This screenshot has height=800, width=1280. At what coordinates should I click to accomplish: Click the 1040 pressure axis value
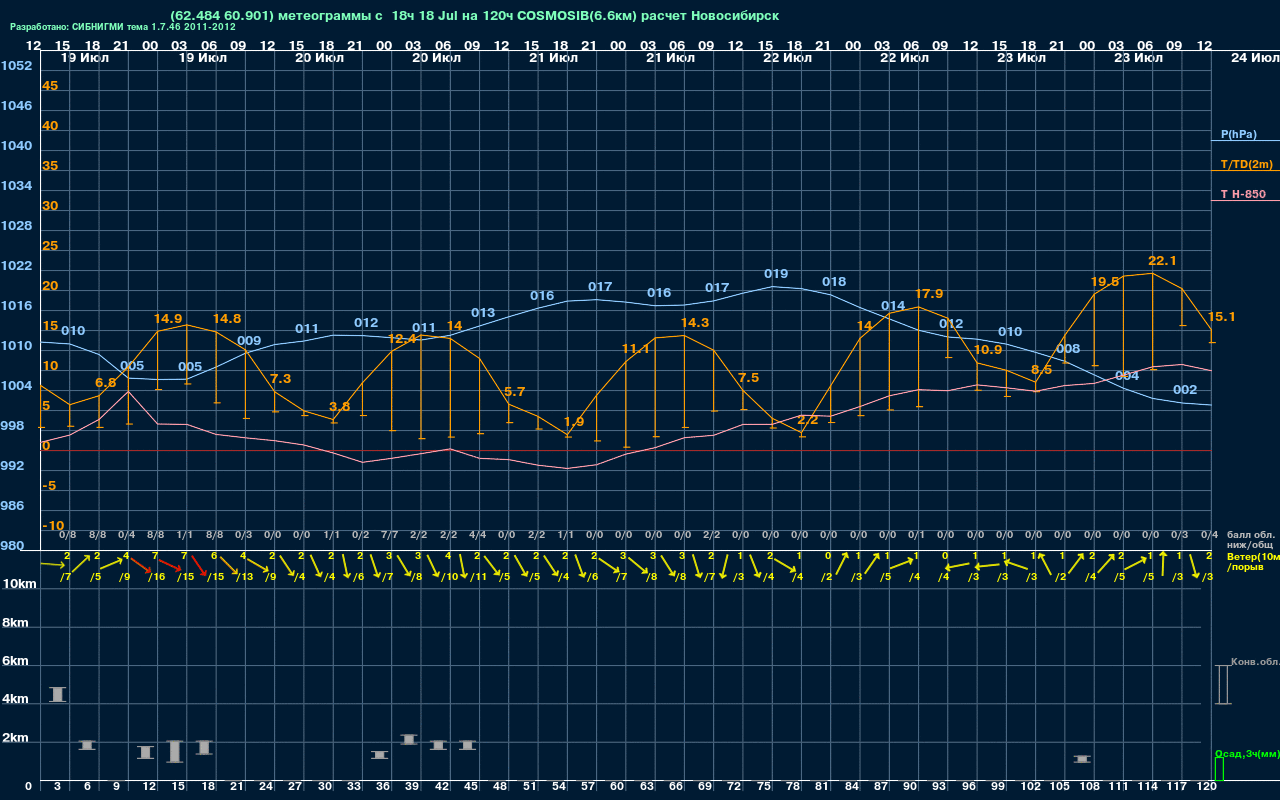coord(16,146)
